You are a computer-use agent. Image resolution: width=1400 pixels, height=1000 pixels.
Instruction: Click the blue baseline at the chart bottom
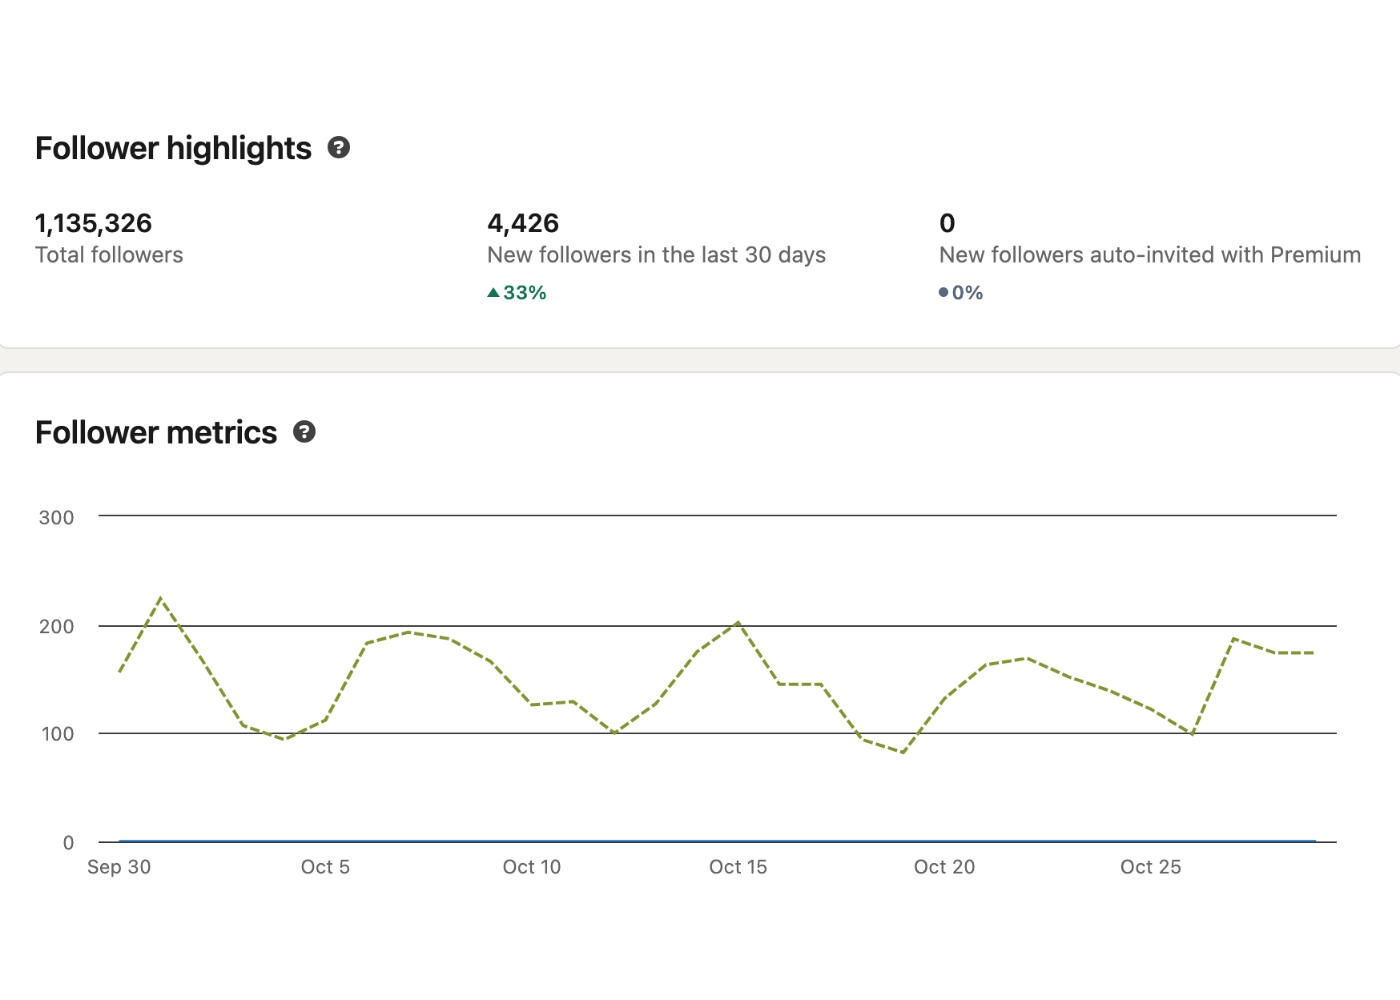coord(700,841)
